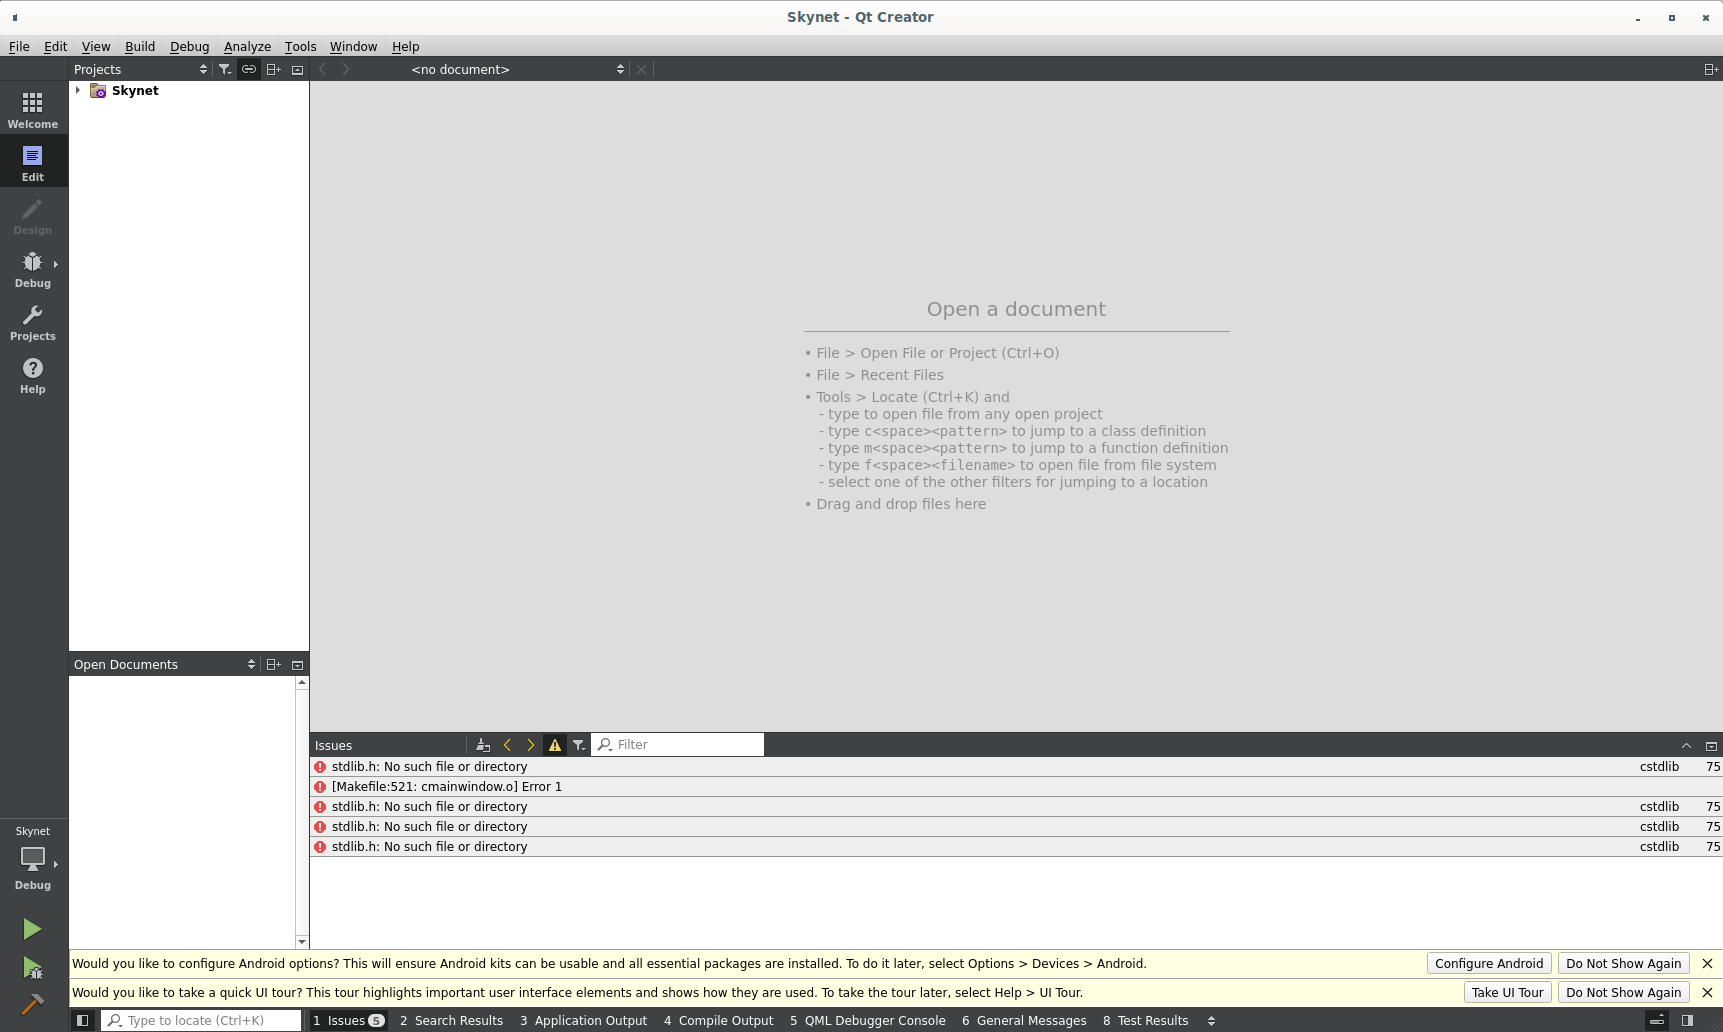Start debugging with the play-bug button
Image resolution: width=1723 pixels, height=1032 pixels.
coord(32,967)
